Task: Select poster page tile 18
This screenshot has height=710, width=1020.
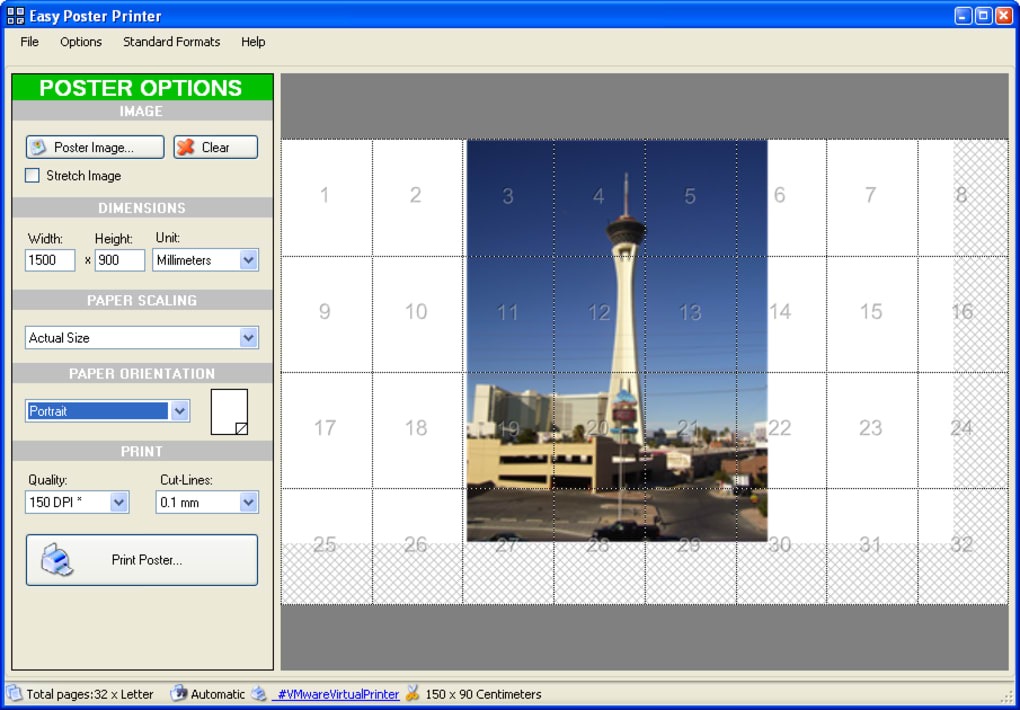Action: [x=417, y=430]
